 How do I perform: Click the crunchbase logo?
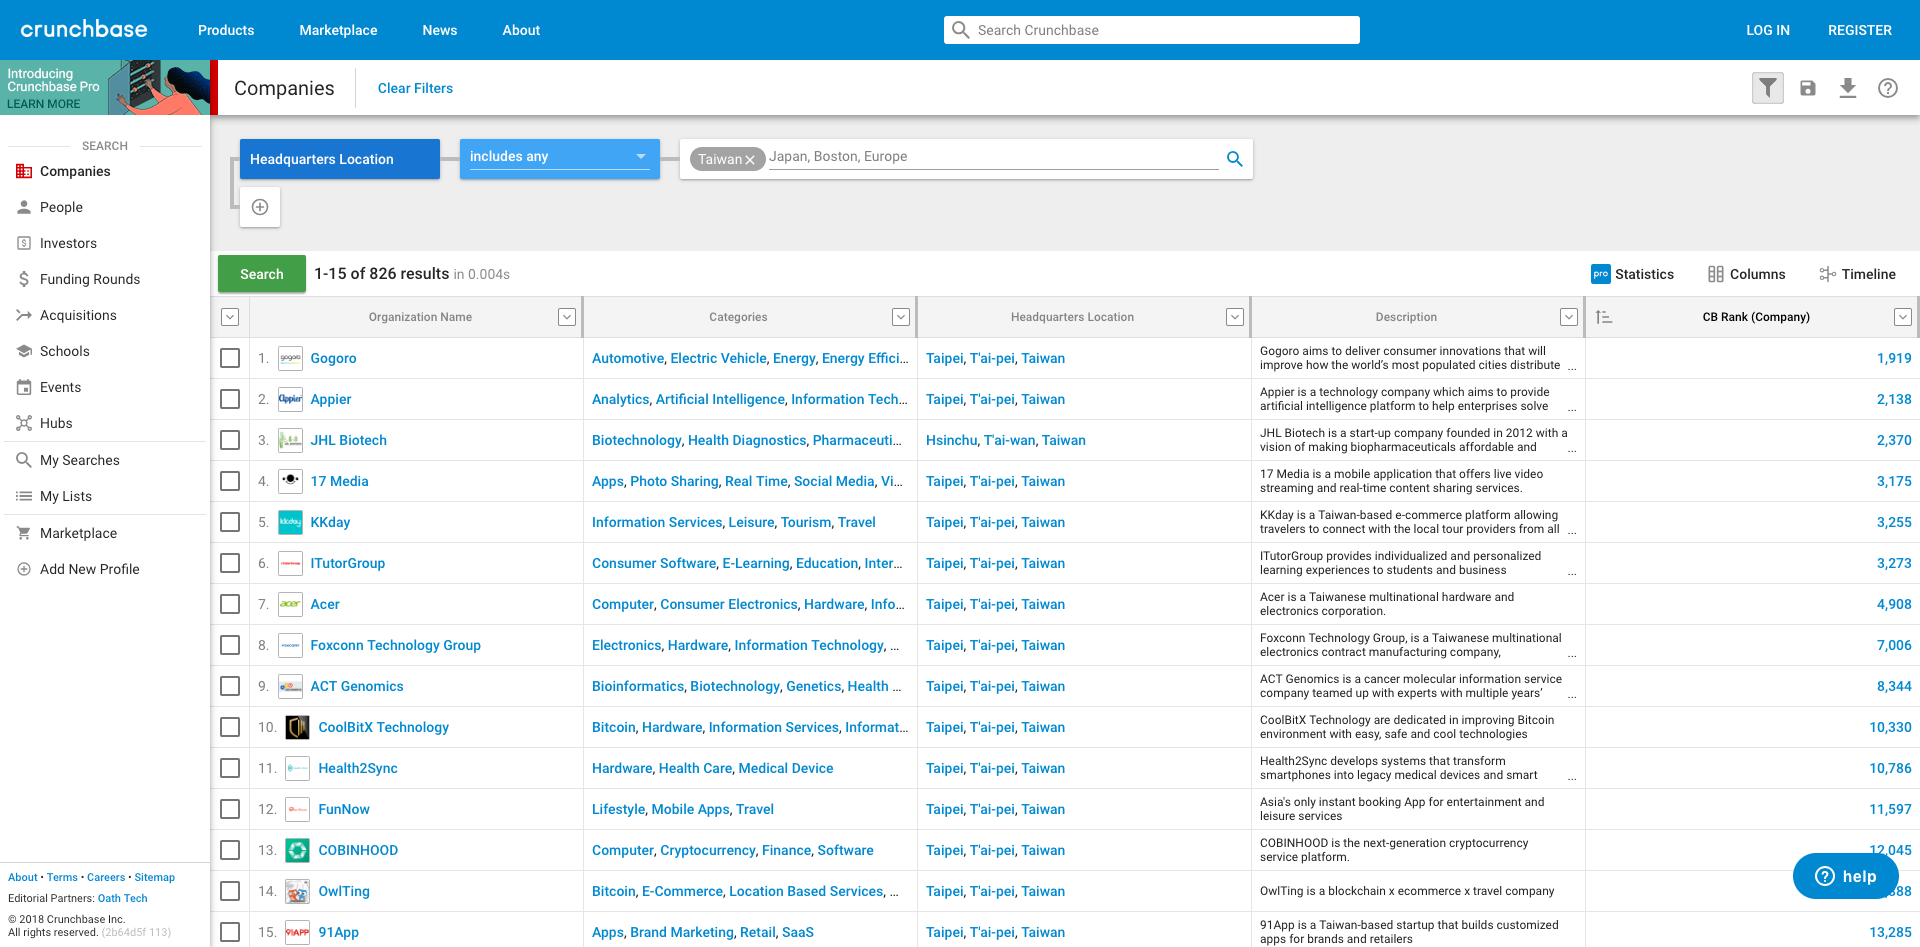point(84,29)
